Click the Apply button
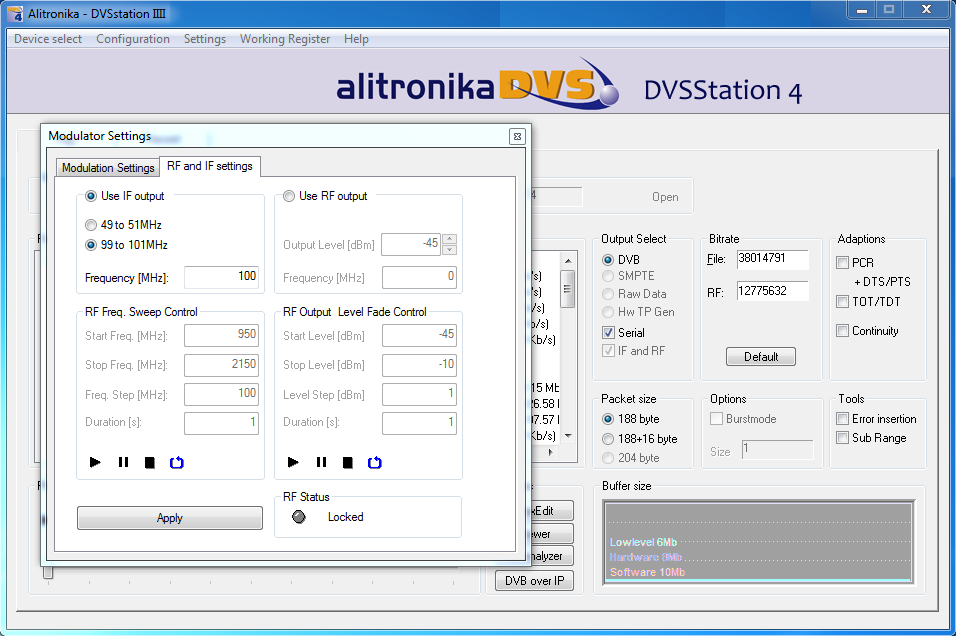Screen dimensions: 956x636 [170, 518]
